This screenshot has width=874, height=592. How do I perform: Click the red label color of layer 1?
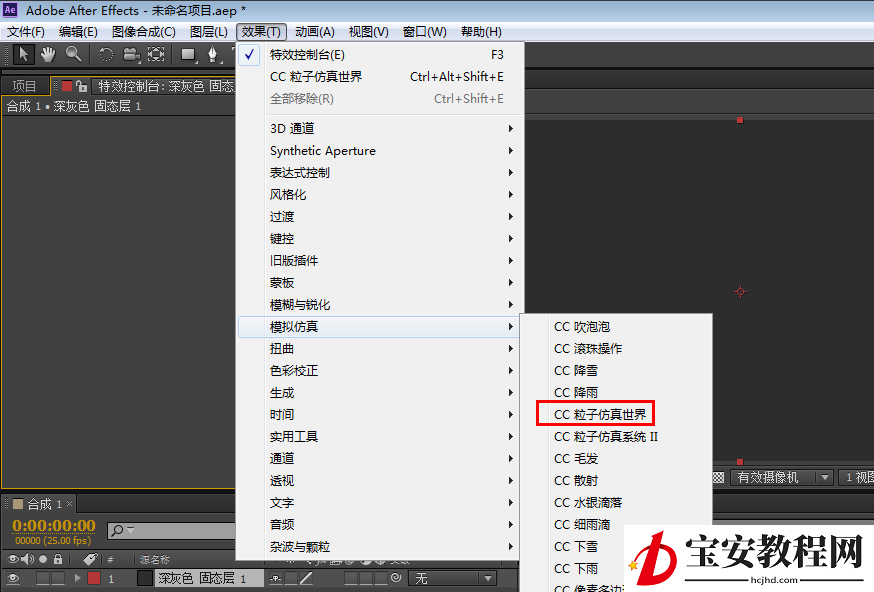(94, 578)
